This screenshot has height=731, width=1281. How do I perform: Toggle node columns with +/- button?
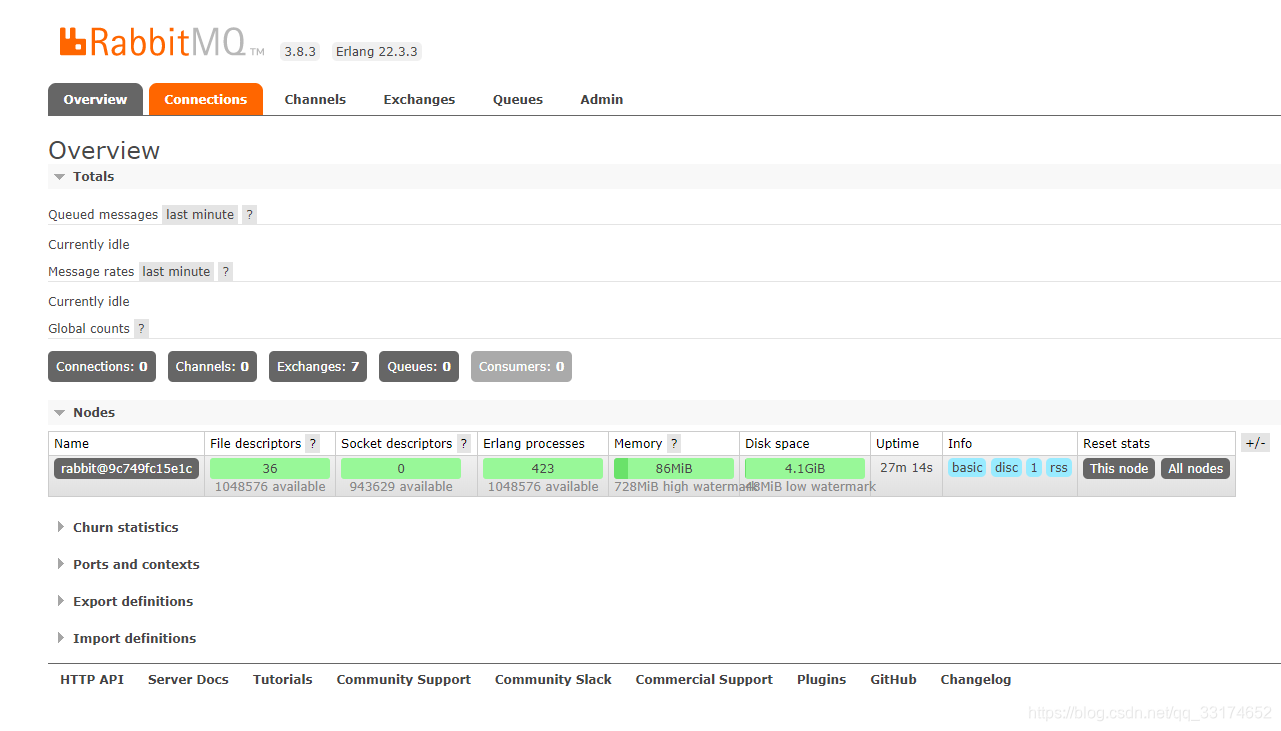click(x=1255, y=443)
